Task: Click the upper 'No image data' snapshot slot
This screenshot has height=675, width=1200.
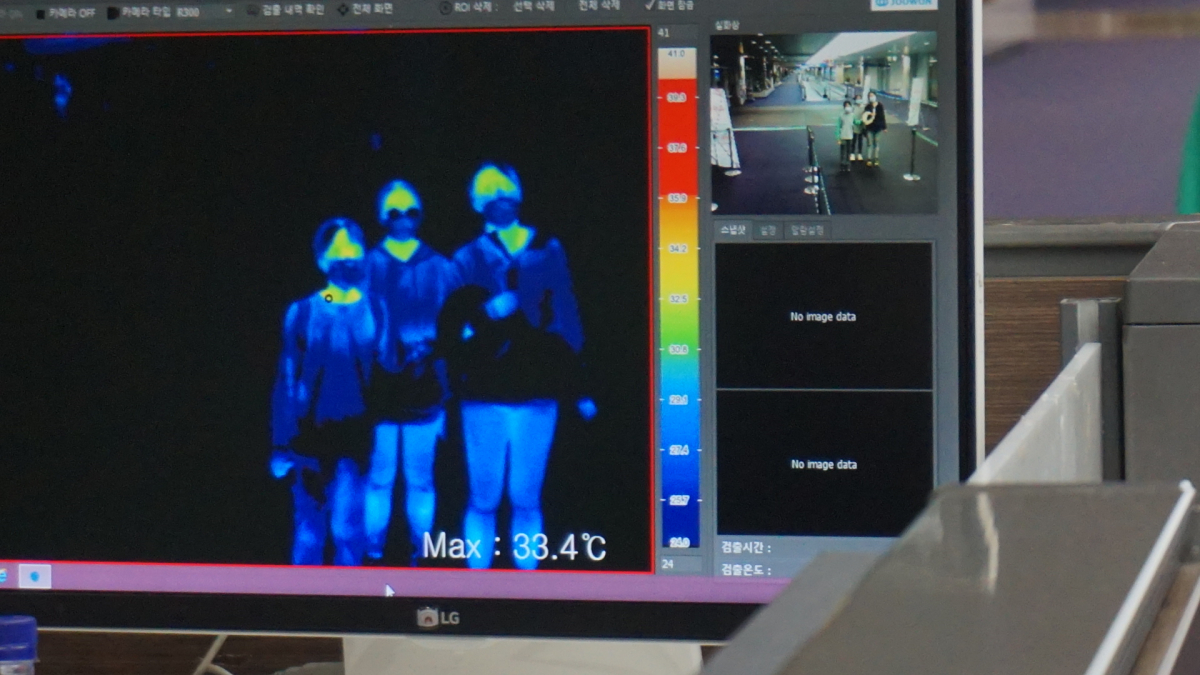Action: click(824, 316)
